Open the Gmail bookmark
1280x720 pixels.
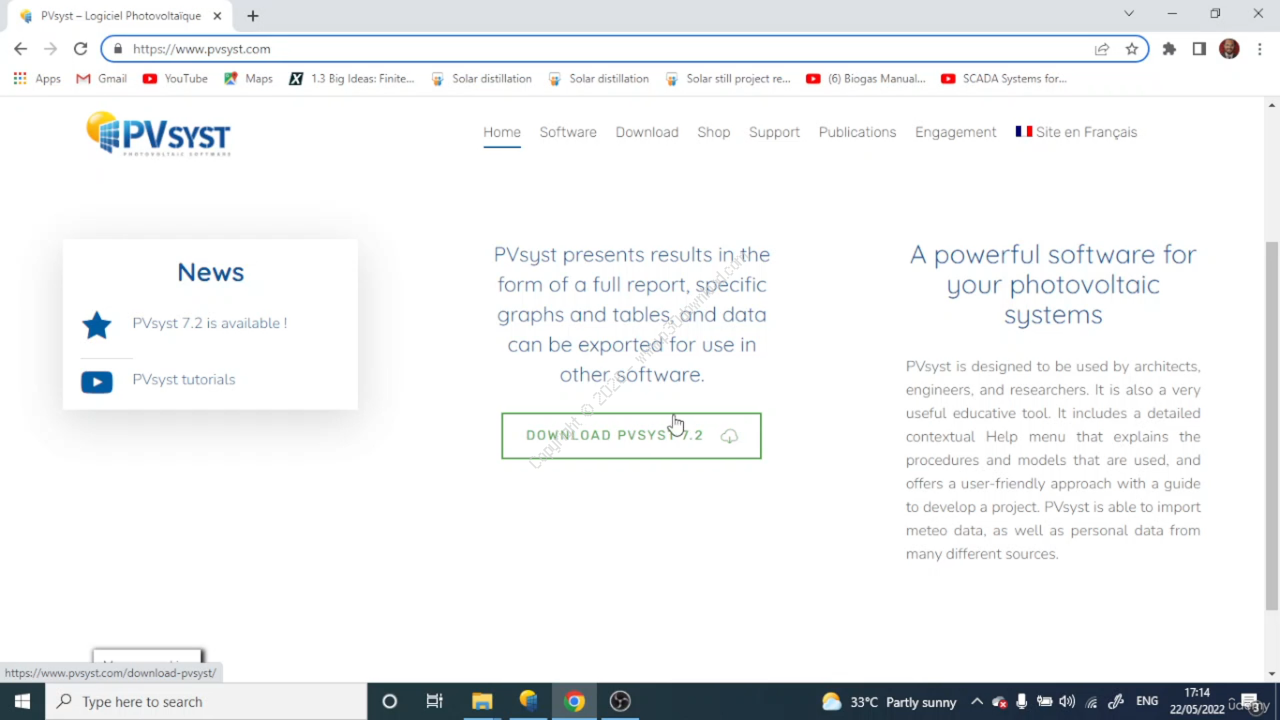(x=101, y=79)
